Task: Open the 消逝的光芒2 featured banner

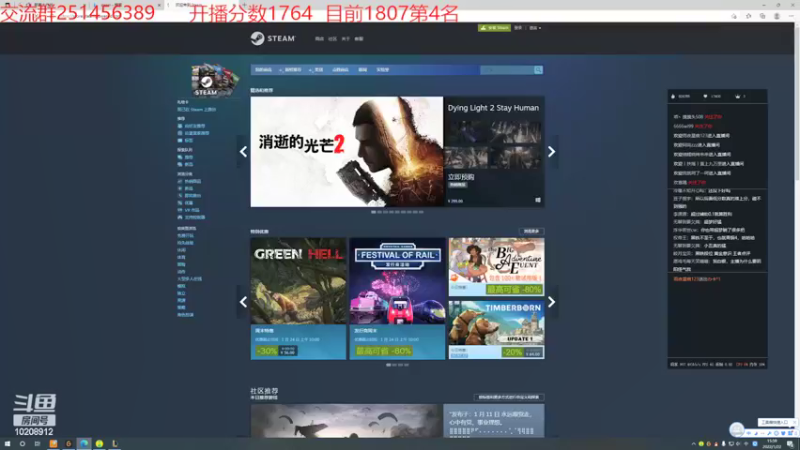Action: pyautogui.click(x=347, y=152)
